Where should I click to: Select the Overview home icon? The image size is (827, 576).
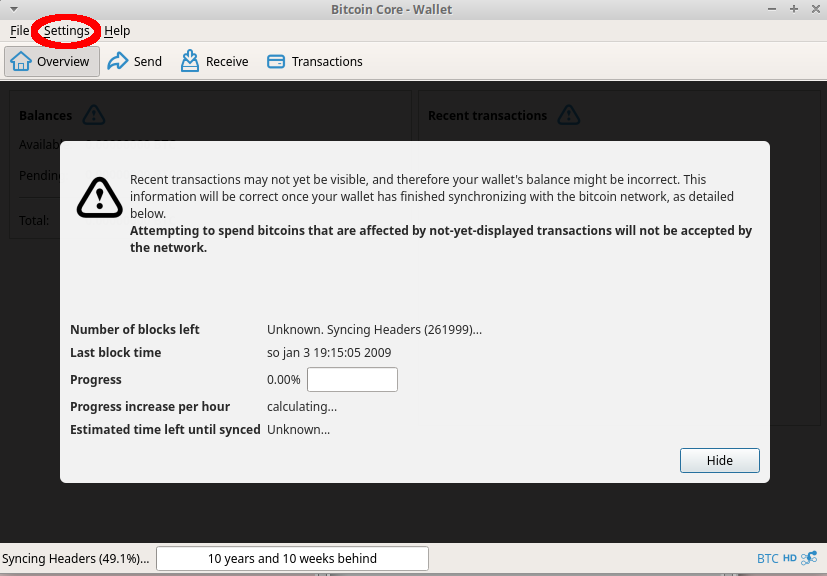tap(22, 61)
